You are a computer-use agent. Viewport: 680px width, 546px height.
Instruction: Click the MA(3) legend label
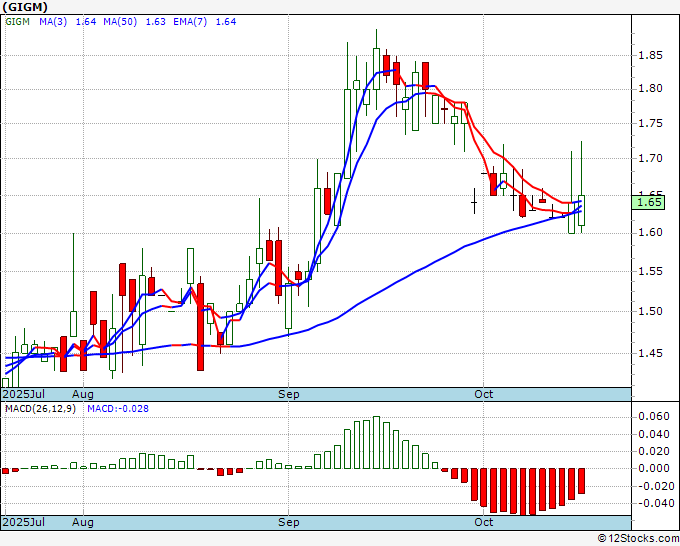tap(53, 22)
